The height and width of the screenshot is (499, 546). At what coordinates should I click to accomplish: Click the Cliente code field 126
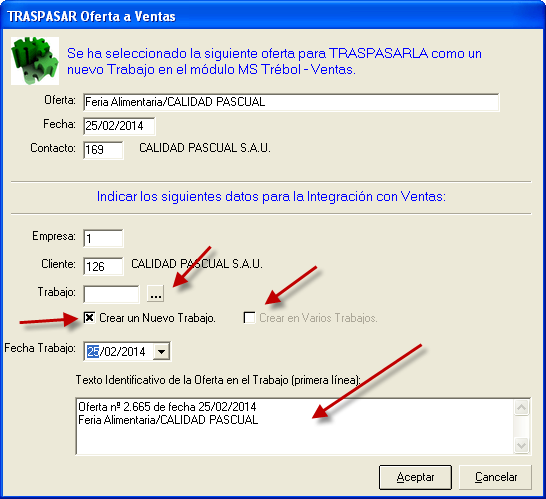(103, 267)
